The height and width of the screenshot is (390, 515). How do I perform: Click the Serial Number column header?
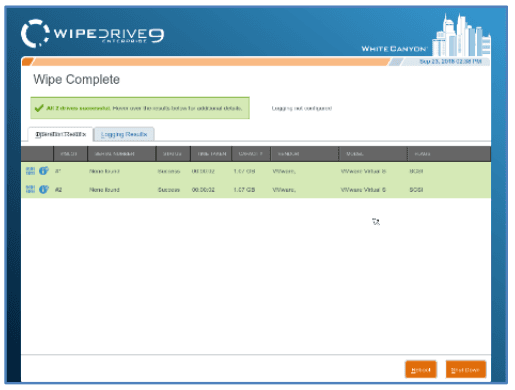(x=121, y=154)
